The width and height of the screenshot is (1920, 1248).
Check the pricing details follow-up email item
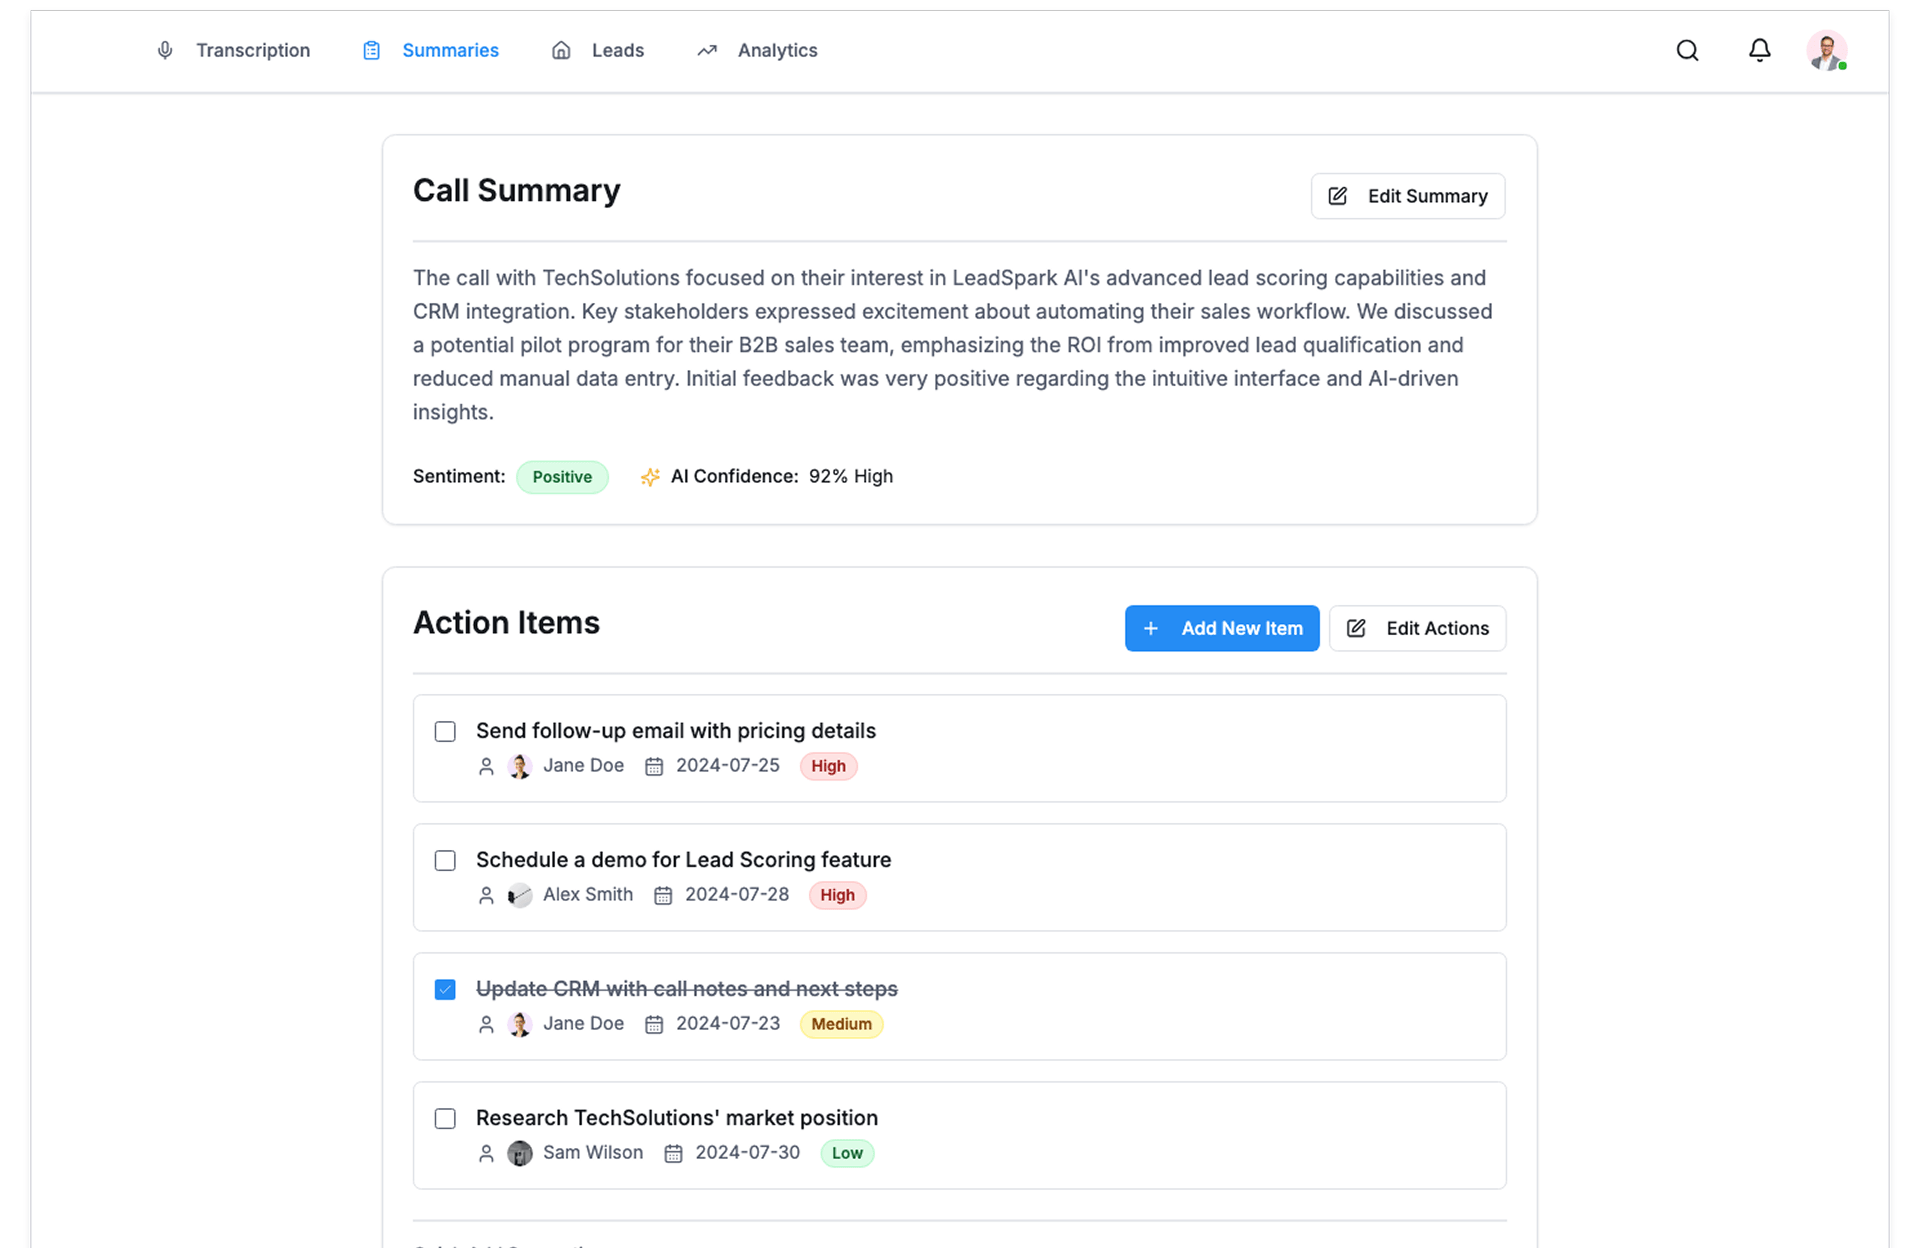tap(445, 732)
